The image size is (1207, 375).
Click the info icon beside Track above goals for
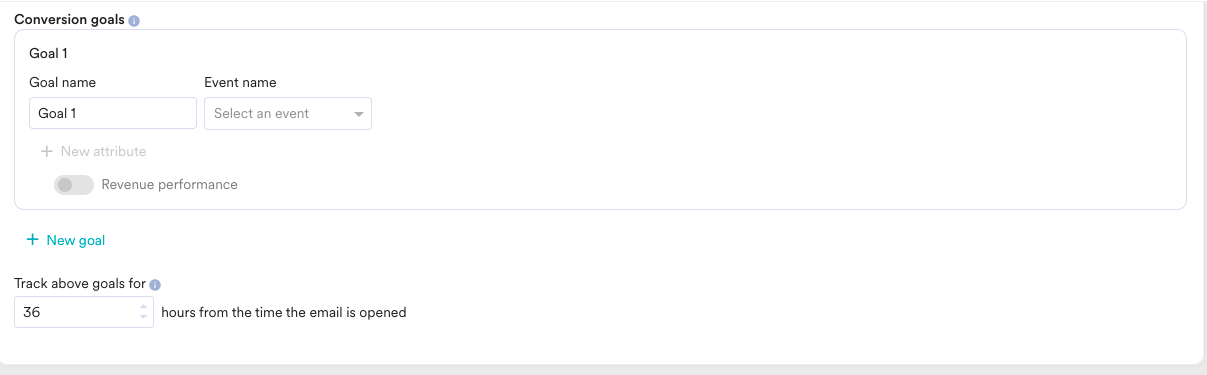click(x=155, y=284)
